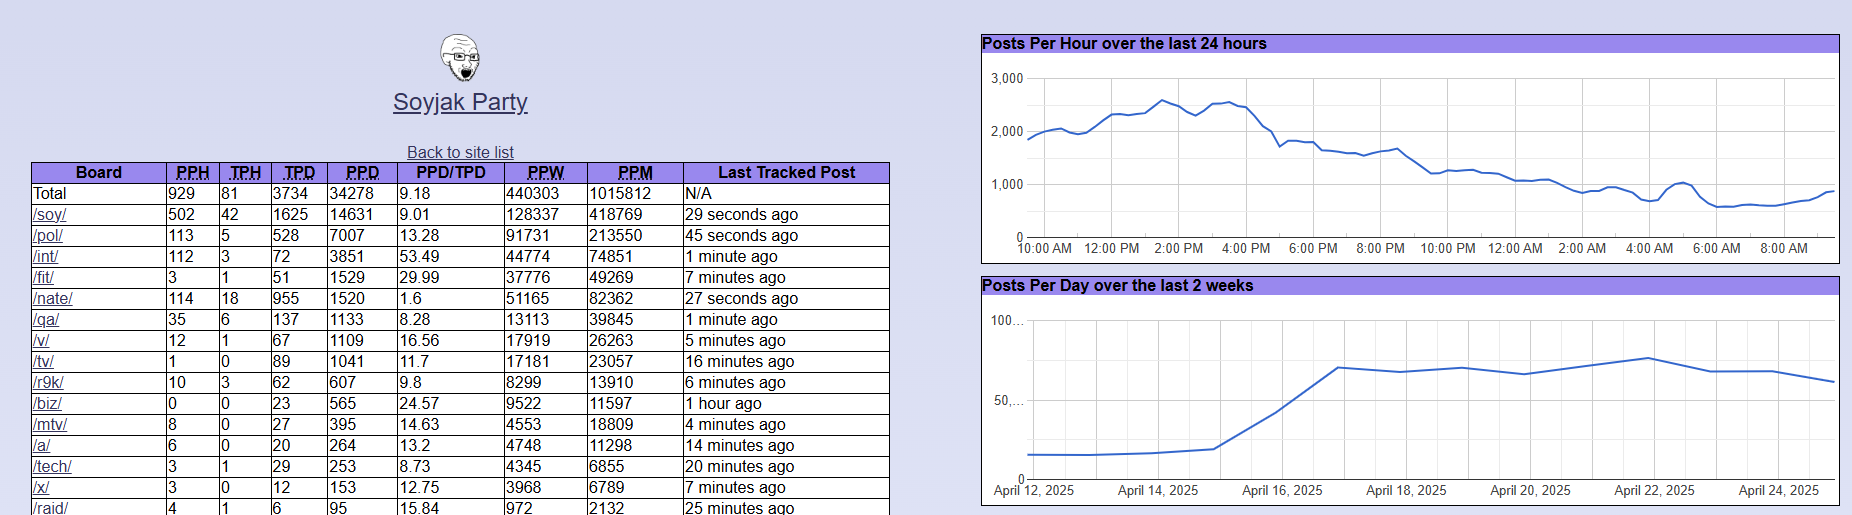Open the /raid/ board link
This screenshot has width=1852, height=515.
point(50,507)
